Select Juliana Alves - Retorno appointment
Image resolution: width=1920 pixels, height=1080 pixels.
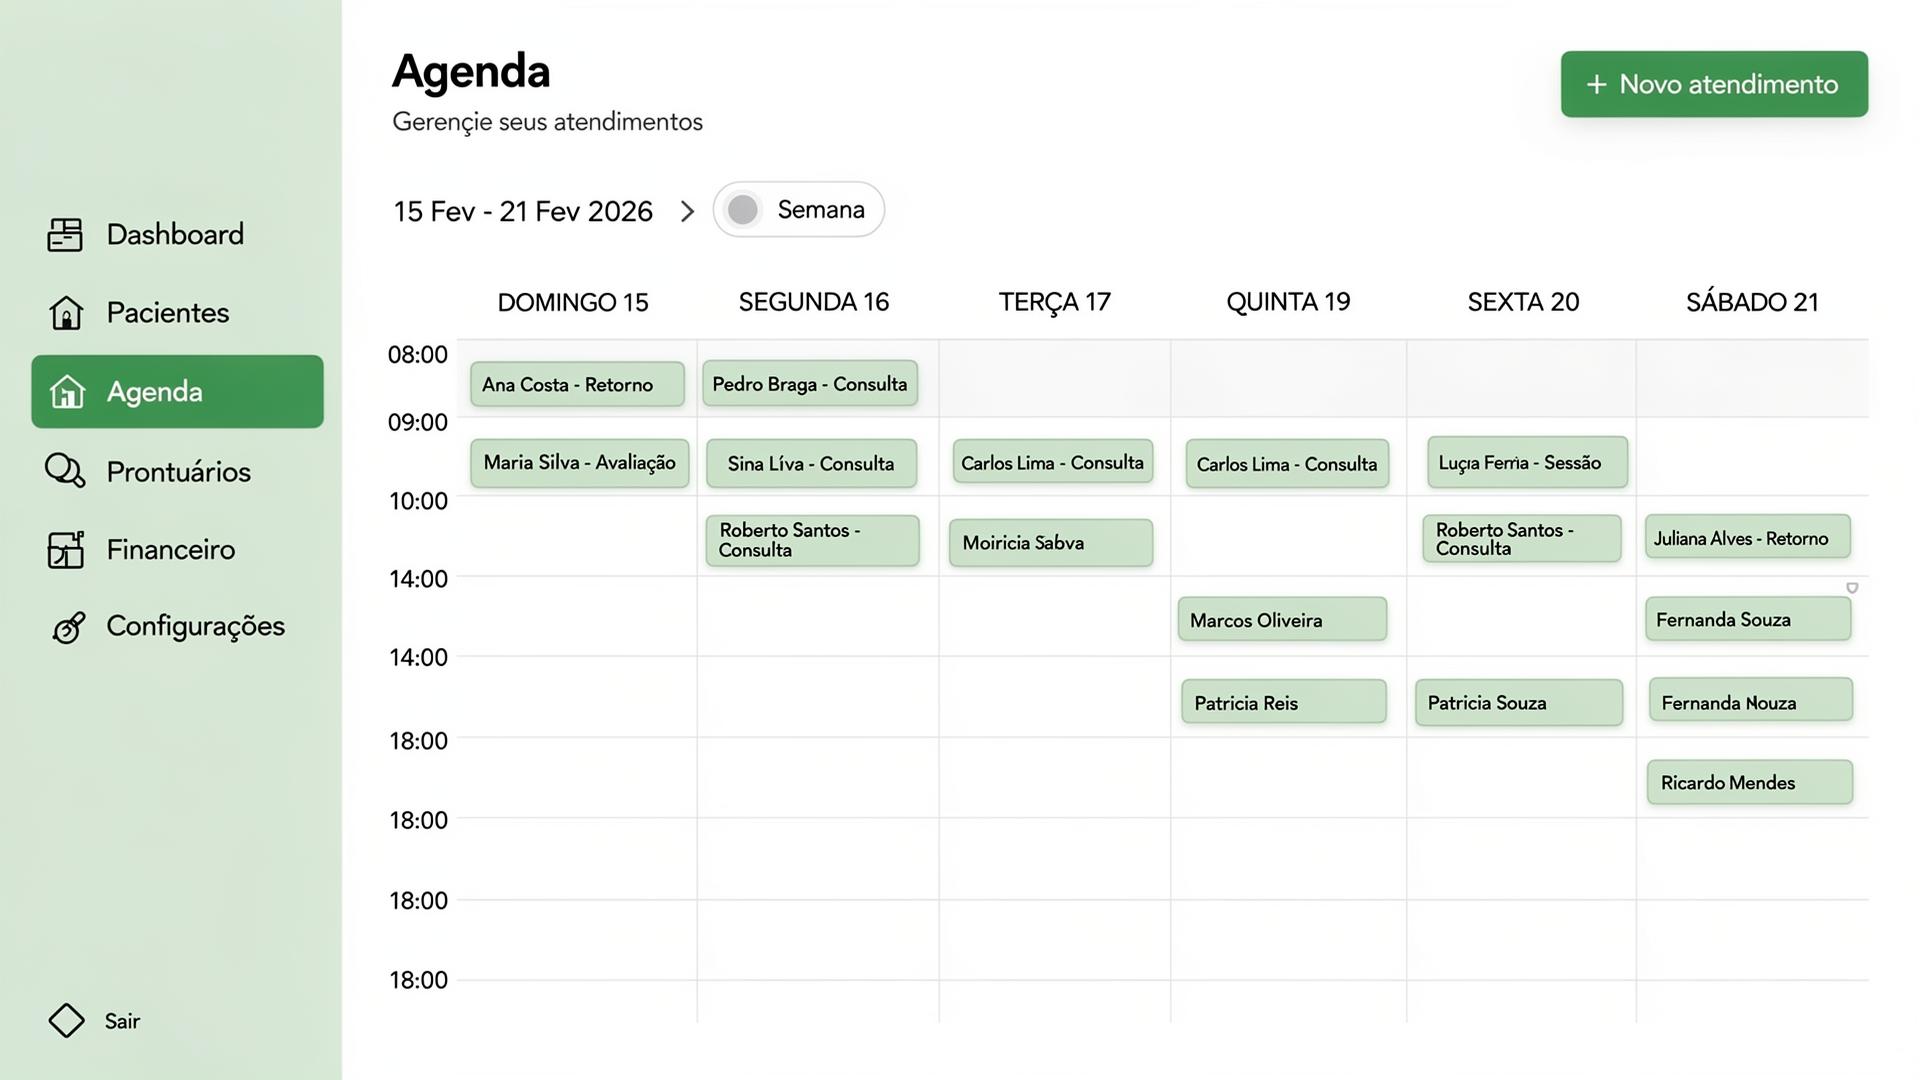(1747, 538)
